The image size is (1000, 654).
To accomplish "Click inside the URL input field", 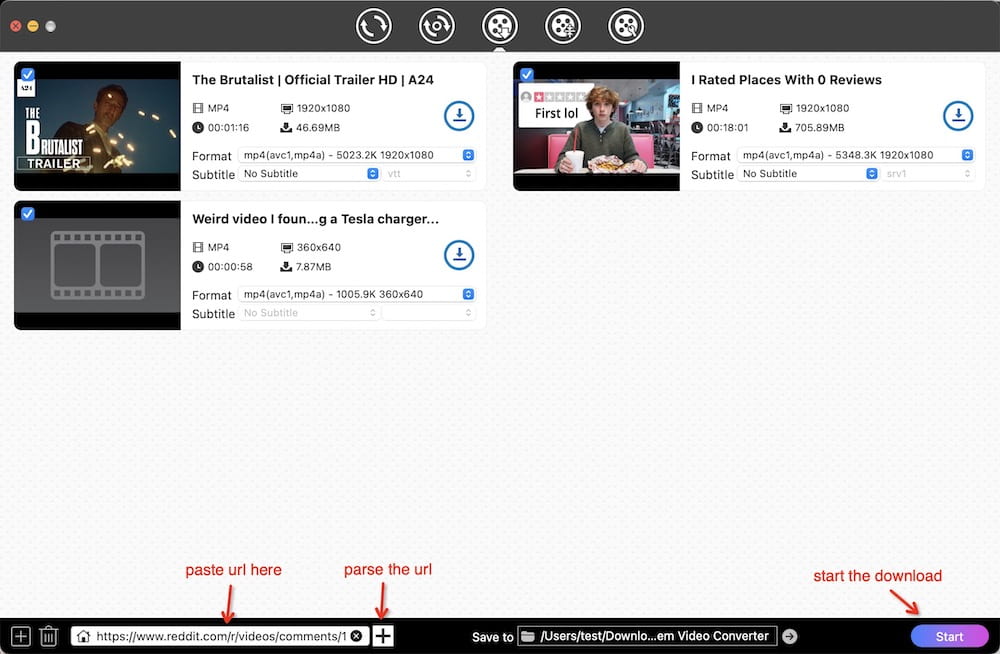I will pyautogui.click(x=220, y=636).
